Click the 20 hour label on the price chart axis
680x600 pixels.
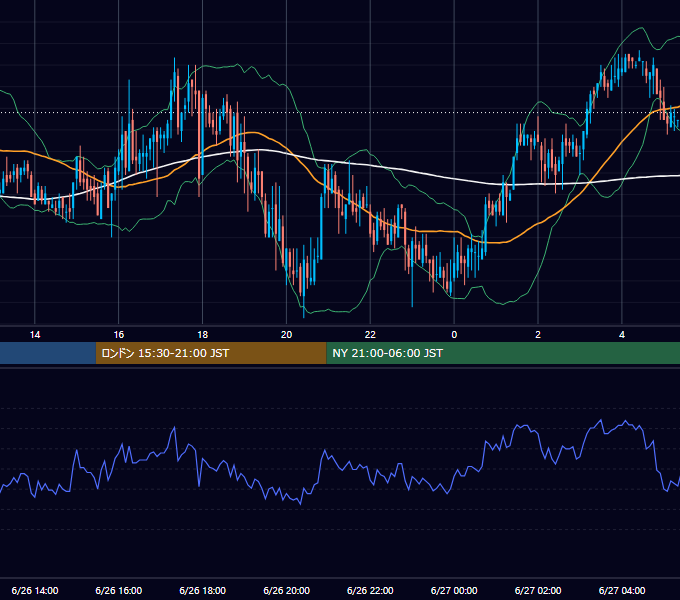pyautogui.click(x=286, y=335)
